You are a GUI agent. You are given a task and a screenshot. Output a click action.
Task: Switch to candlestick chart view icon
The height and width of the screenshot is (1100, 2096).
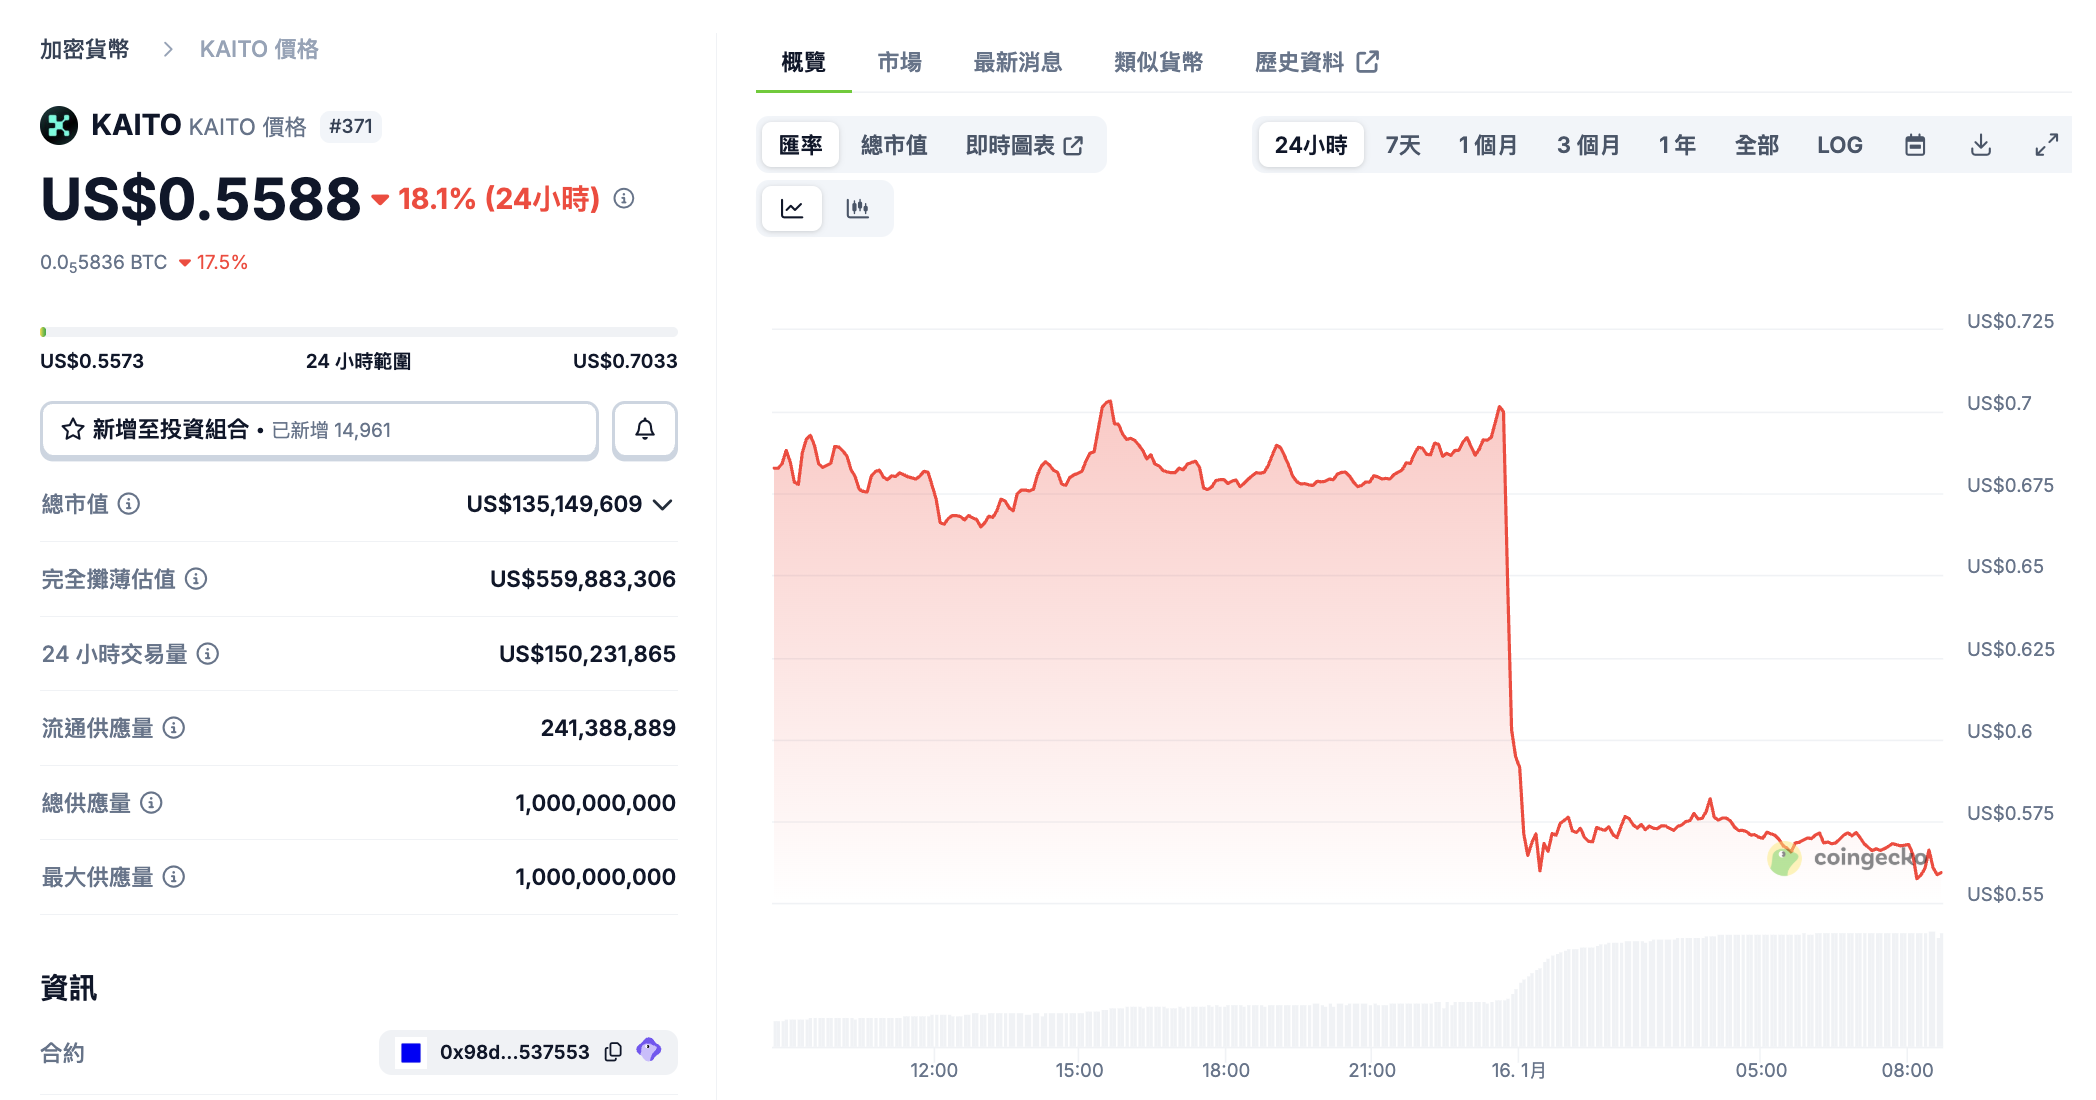[x=857, y=208]
